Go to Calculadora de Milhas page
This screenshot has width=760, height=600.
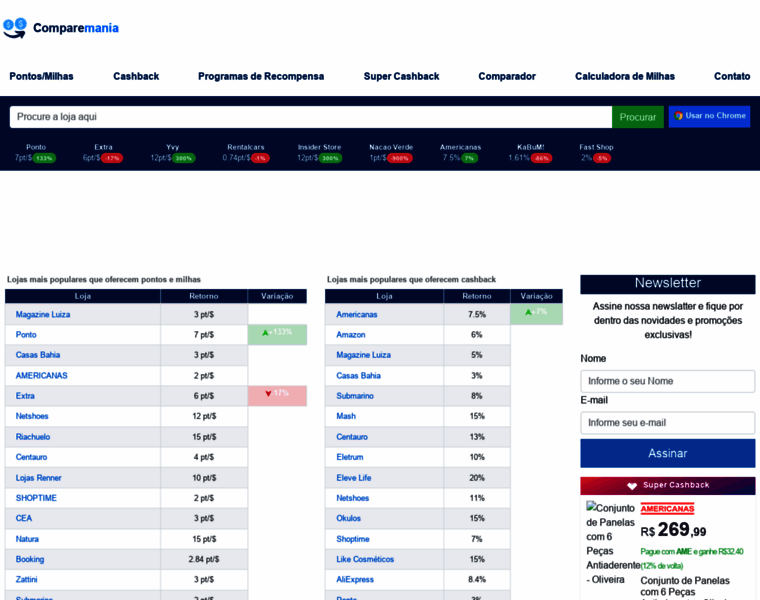(x=624, y=76)
